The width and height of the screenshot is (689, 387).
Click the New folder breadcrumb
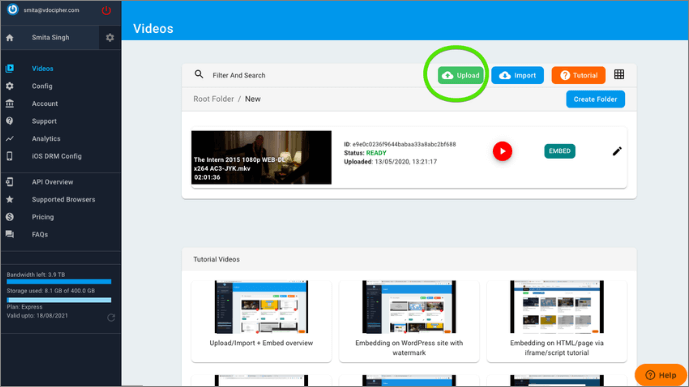[x=253, y=99]
